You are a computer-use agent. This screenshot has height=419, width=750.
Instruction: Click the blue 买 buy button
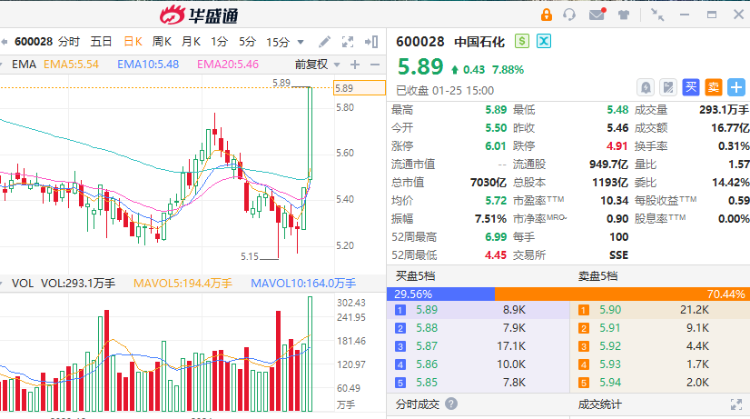coord(691,87)
